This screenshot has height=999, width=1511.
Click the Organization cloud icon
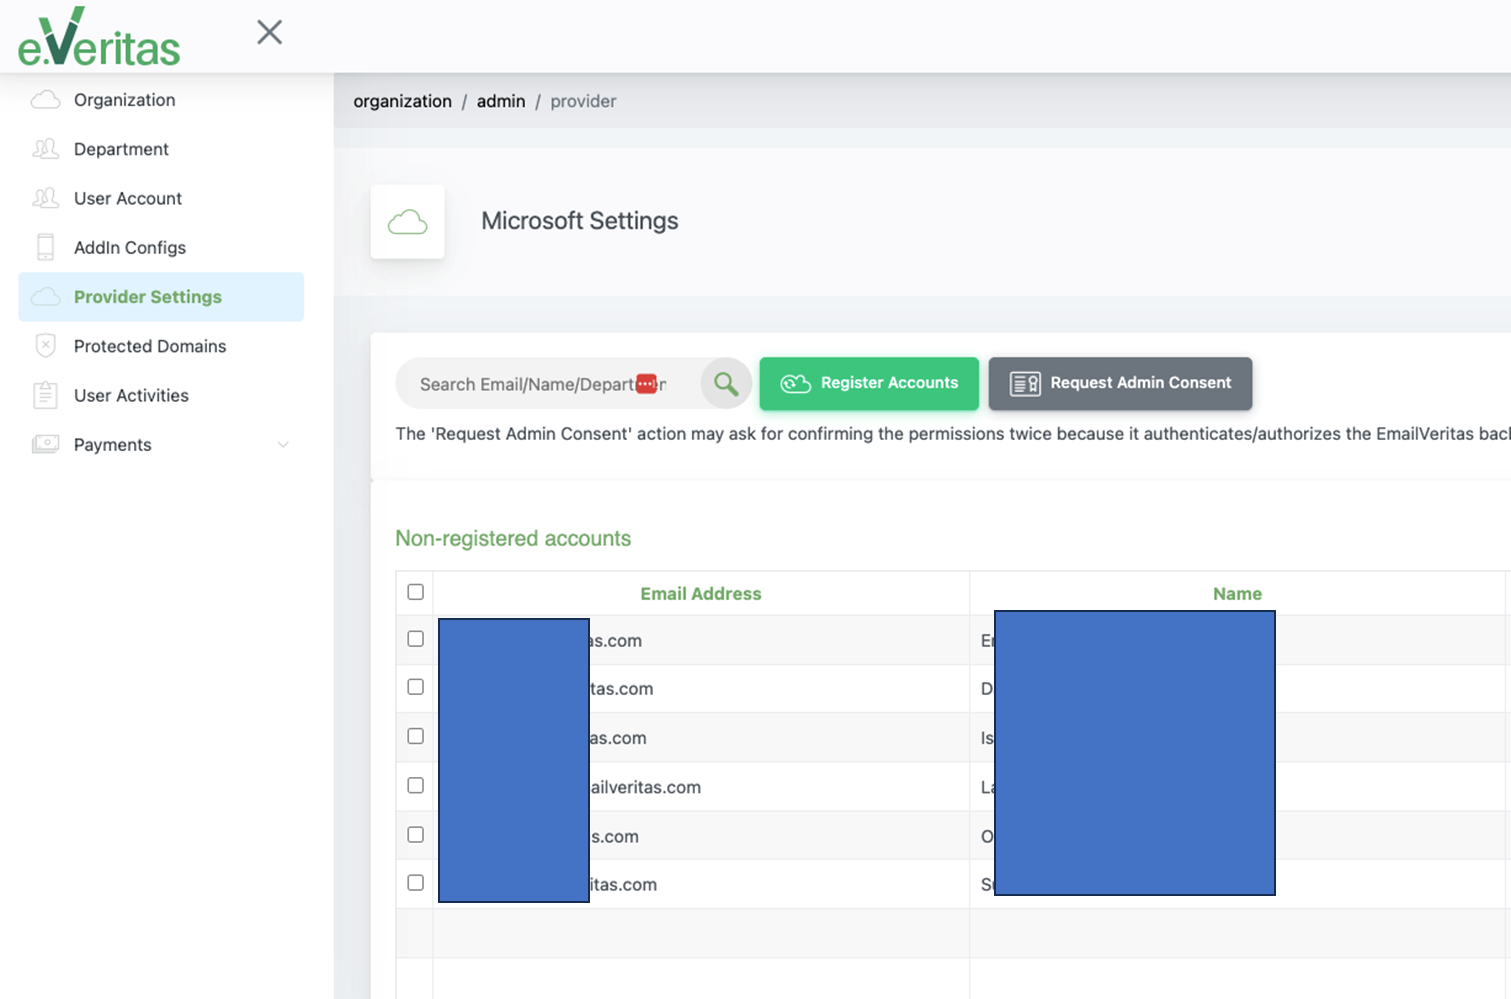[45, 100]
